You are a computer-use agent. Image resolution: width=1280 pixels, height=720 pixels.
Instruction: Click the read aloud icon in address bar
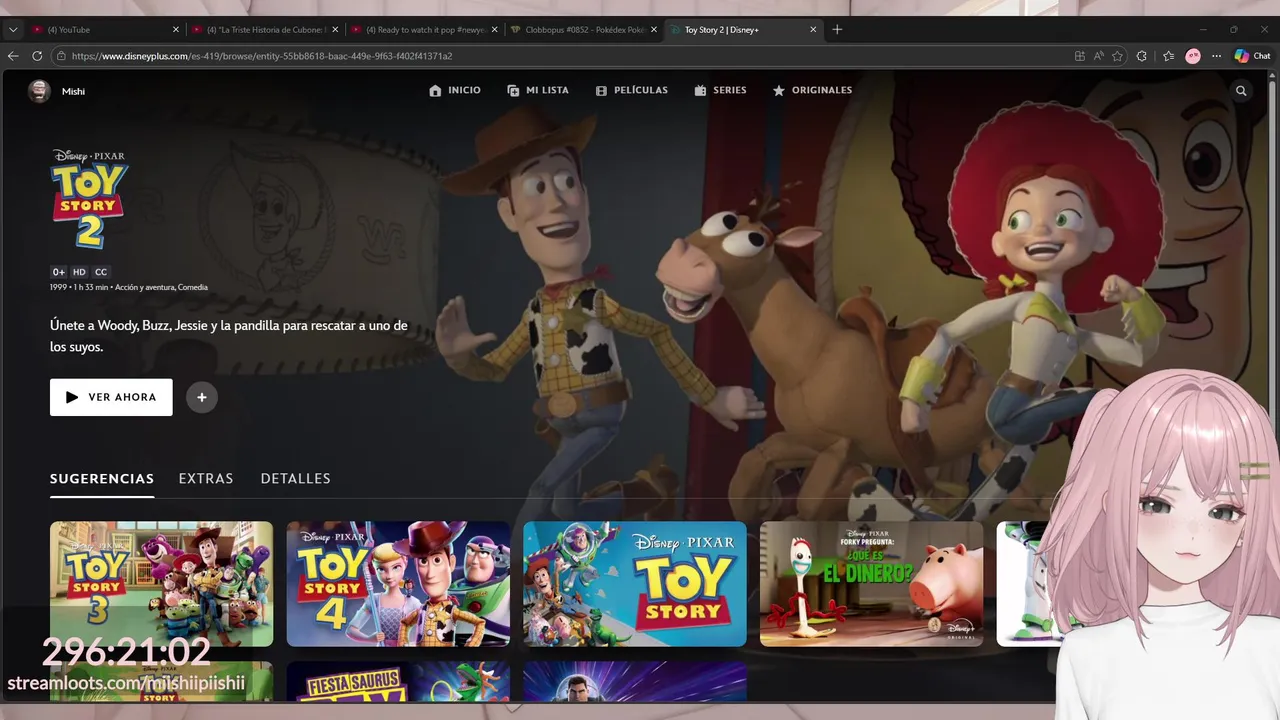1098,56
